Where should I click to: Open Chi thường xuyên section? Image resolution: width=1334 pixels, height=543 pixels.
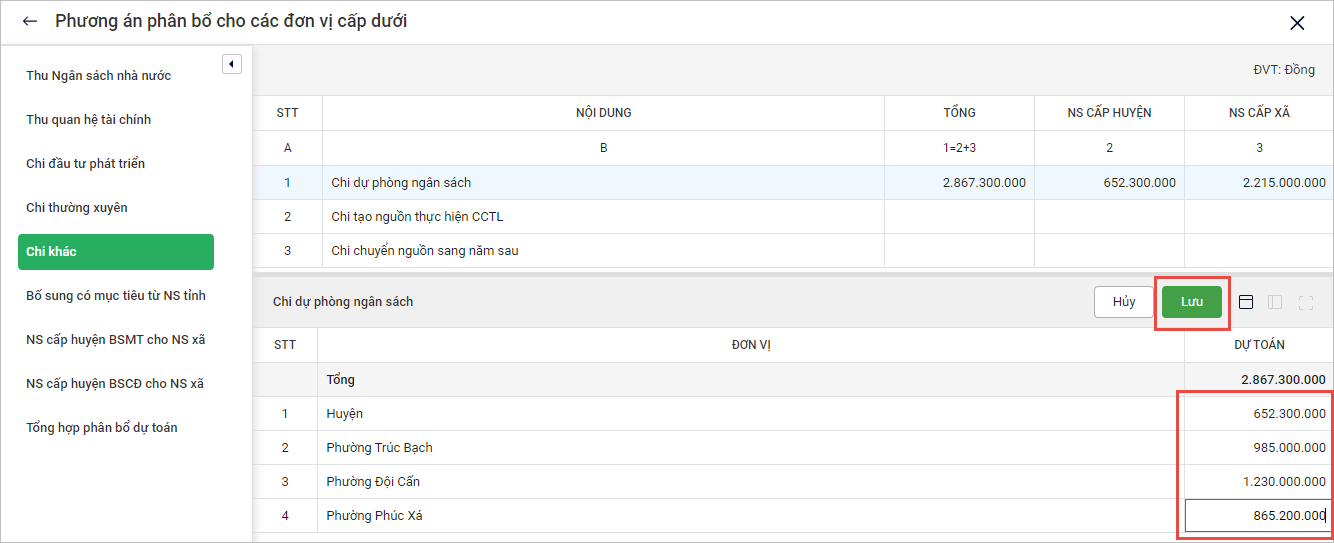(x=77, y=208)
